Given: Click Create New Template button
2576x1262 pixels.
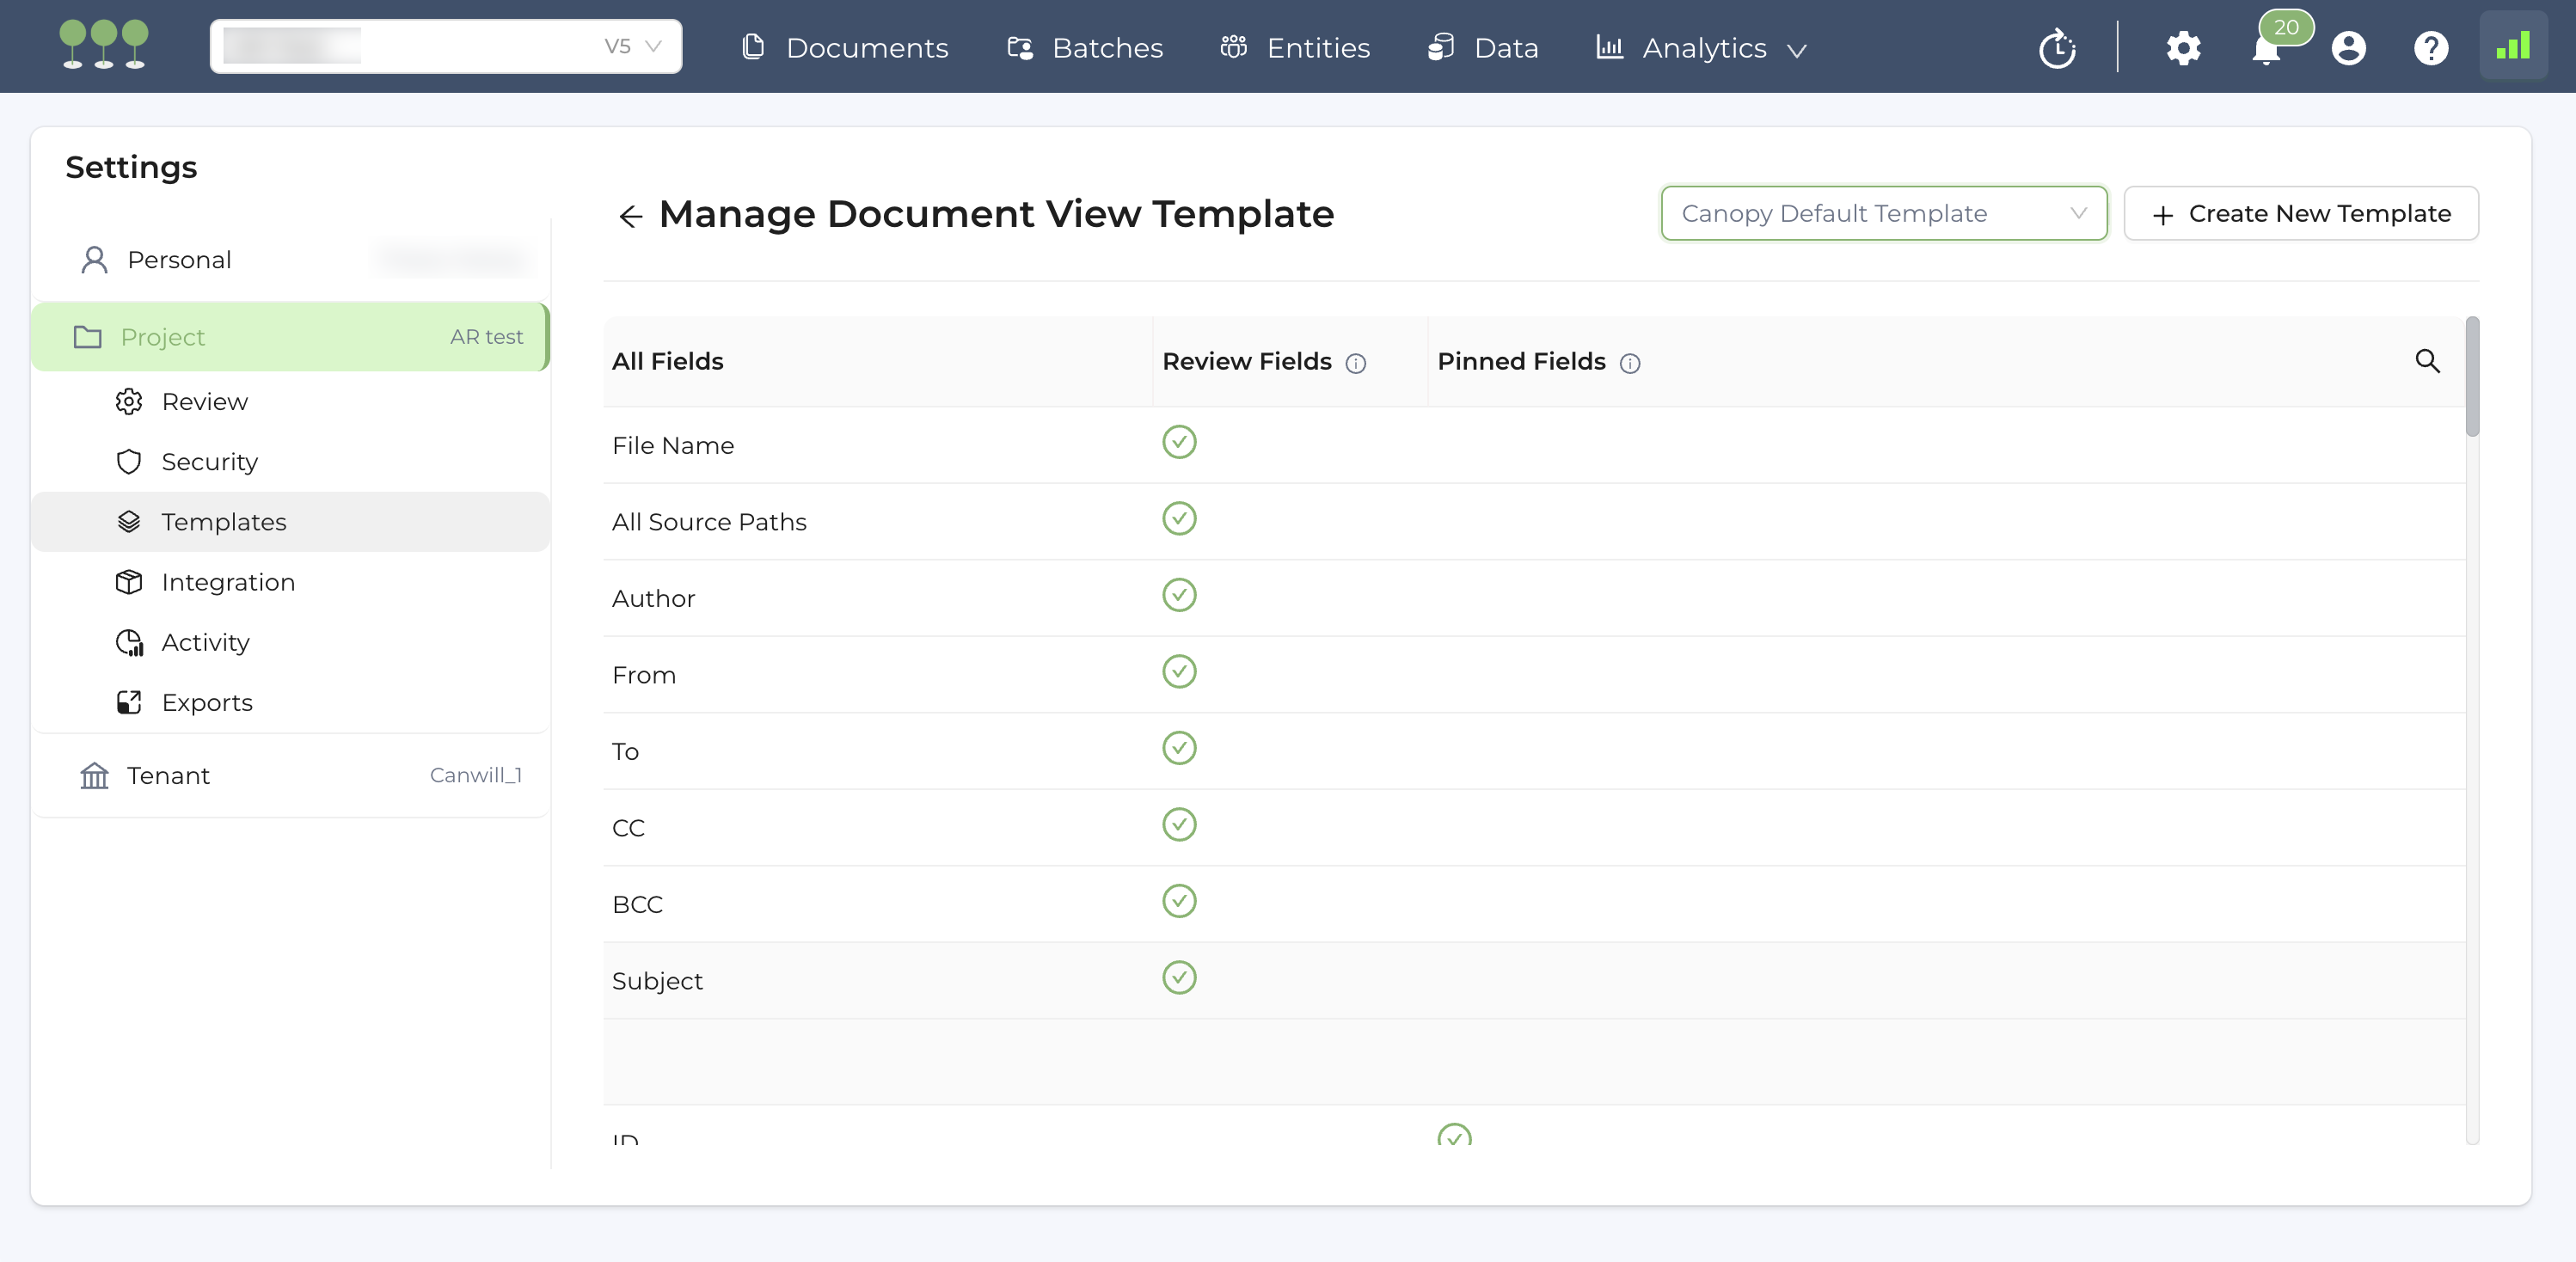Looking at the screenshot, I should 2300,213.
